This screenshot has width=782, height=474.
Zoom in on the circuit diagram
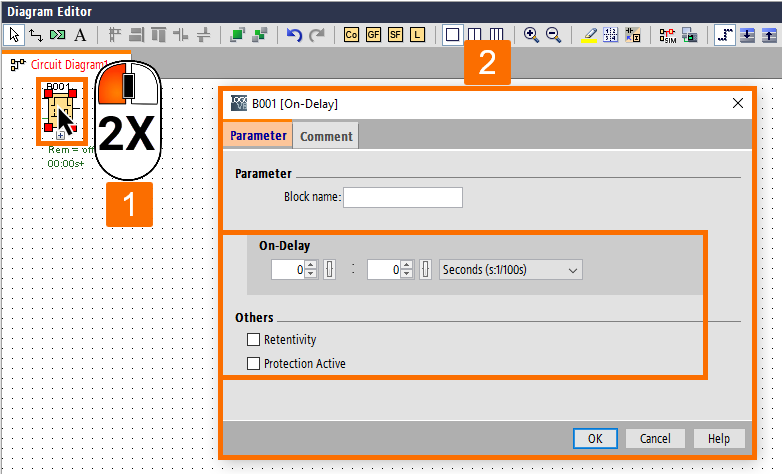531,35
